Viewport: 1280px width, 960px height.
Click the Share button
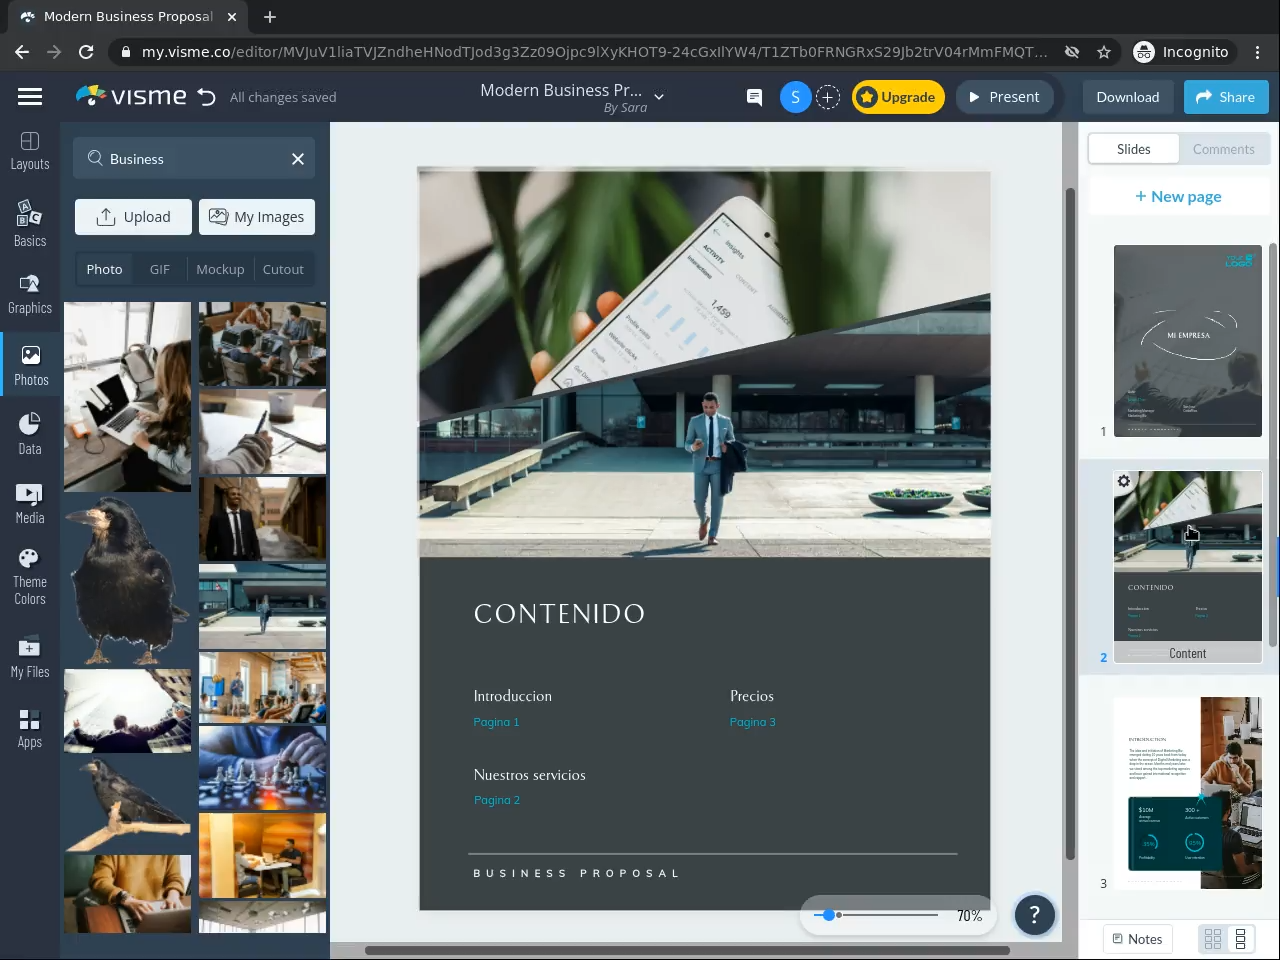(x=1226, y=97)
